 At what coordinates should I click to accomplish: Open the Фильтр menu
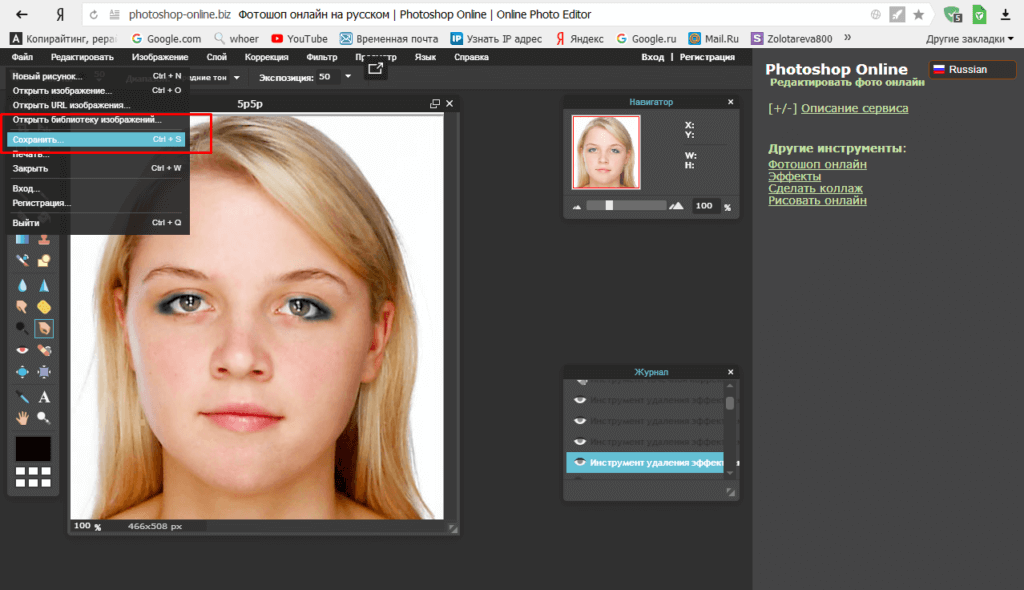[x=321, y=57]
